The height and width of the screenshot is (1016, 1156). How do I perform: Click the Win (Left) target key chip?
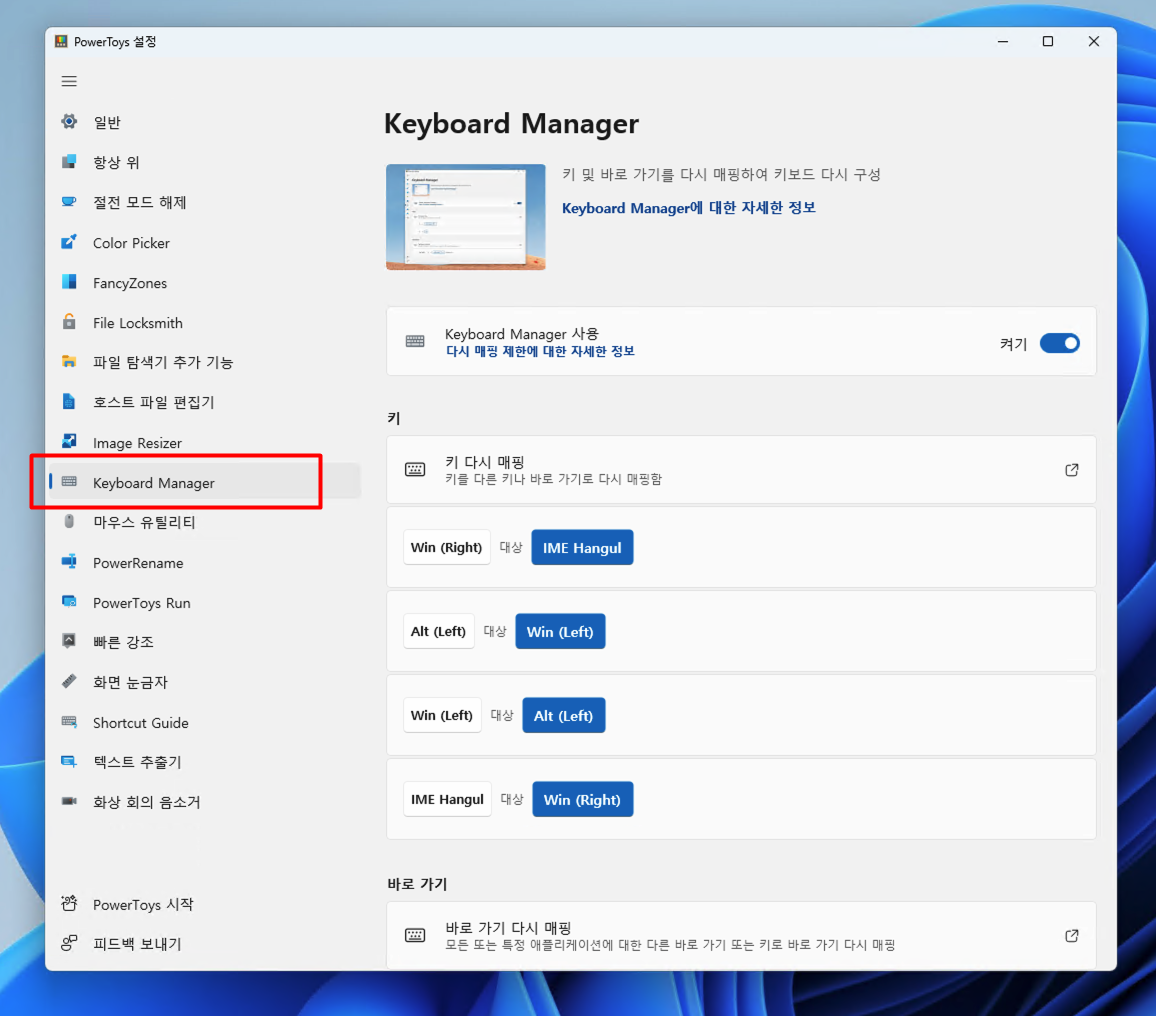pos(560,632)
